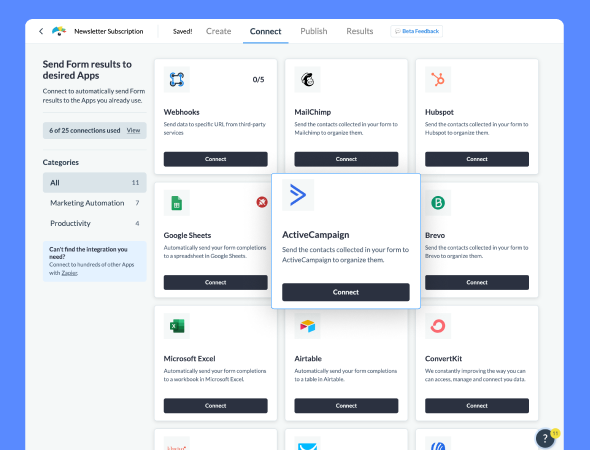This screenshot has width=590, height=450.
Task: Click the red disconnected icon on Google Sheets
Action: tap(262, 202)
